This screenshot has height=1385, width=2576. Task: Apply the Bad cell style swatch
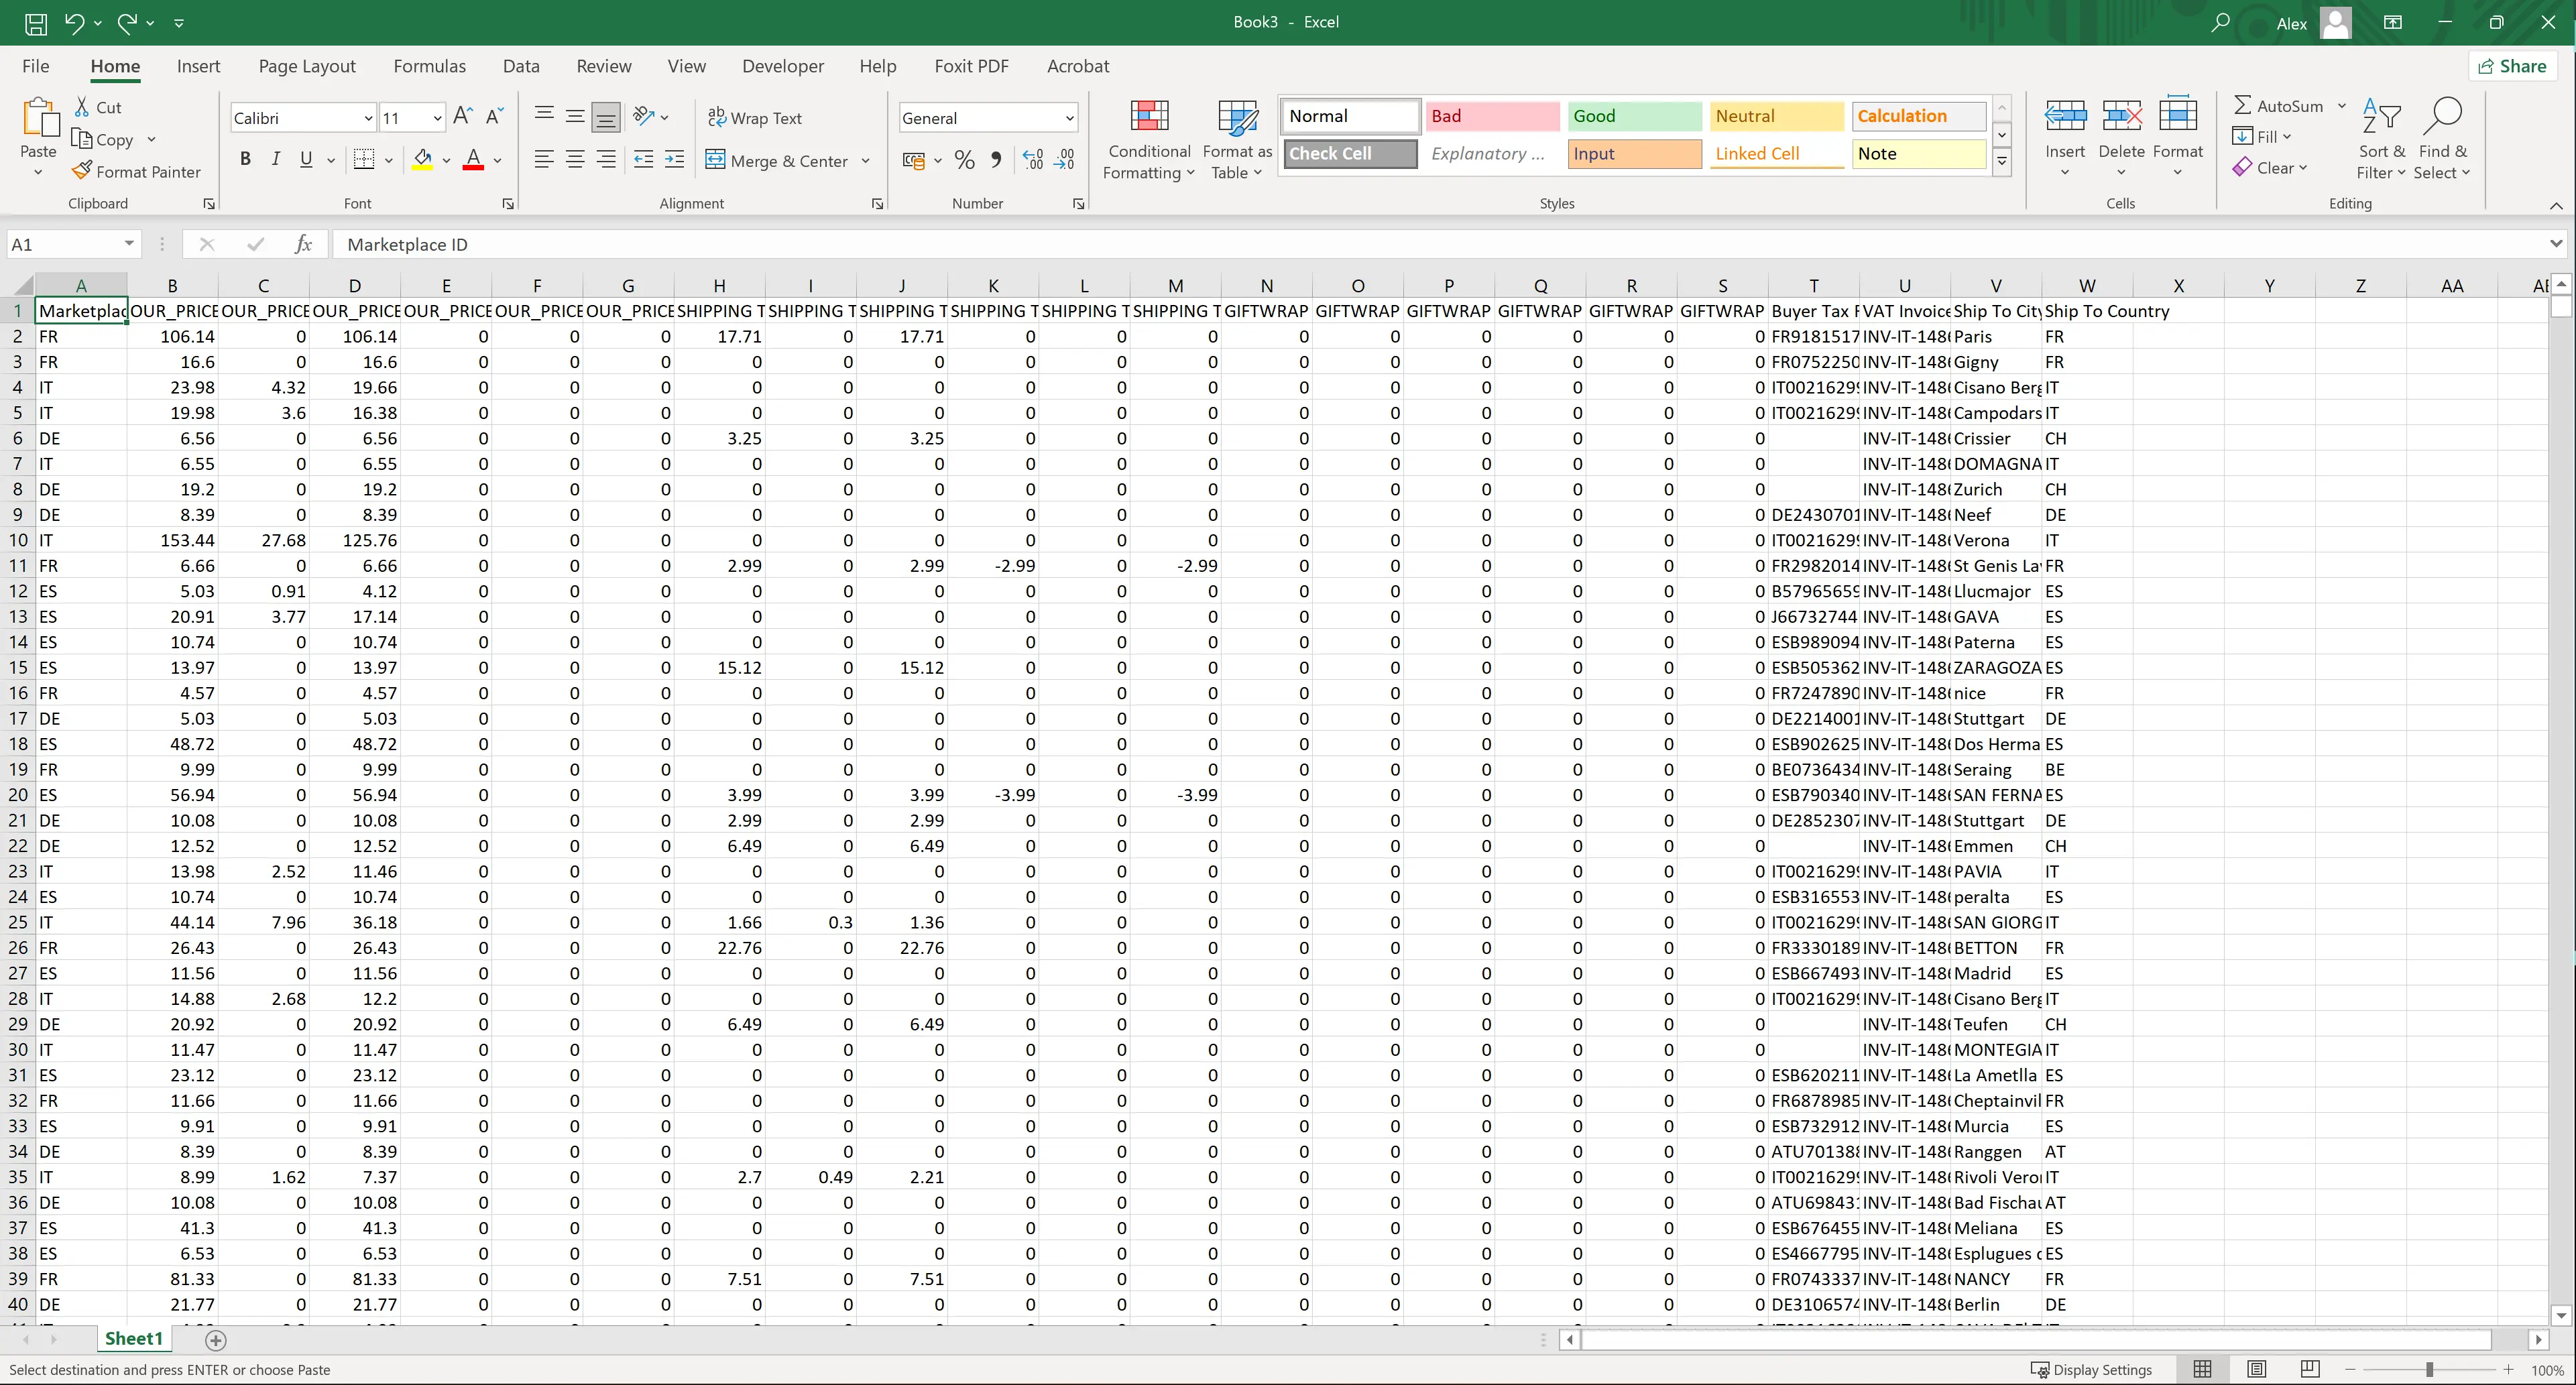[1492, 116]
